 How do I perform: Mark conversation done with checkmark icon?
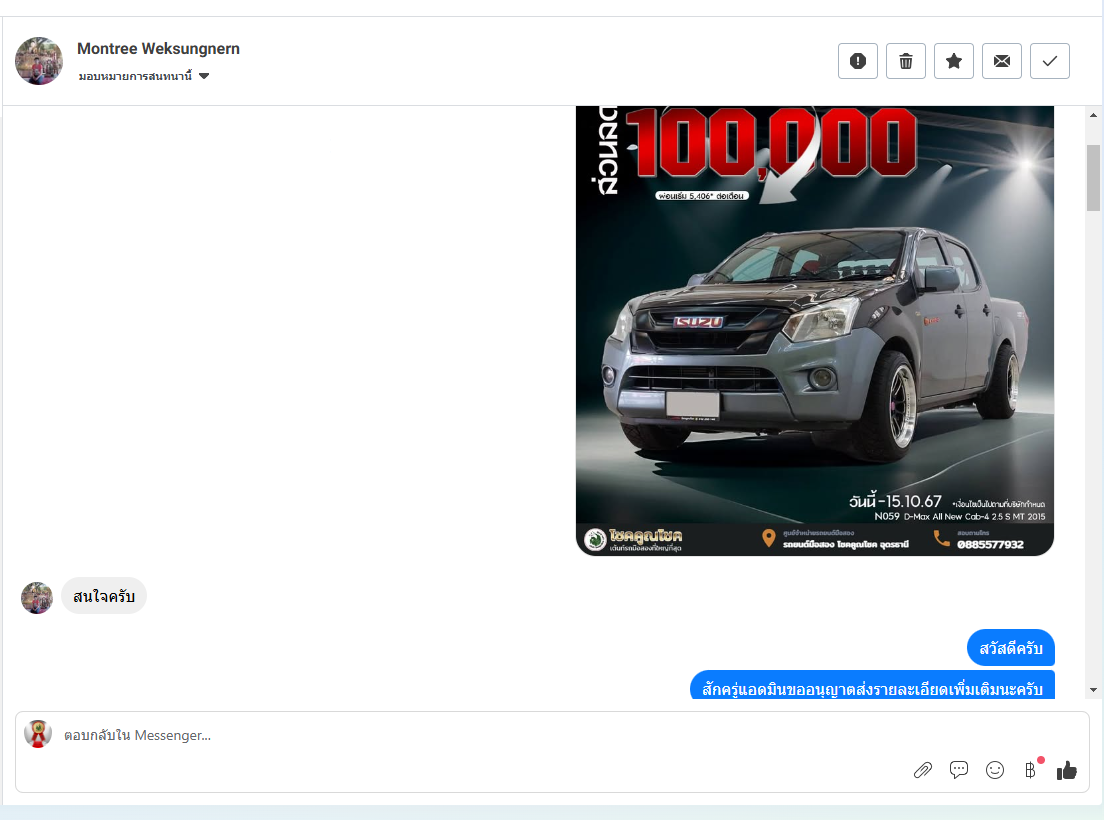pos(1049,61)
